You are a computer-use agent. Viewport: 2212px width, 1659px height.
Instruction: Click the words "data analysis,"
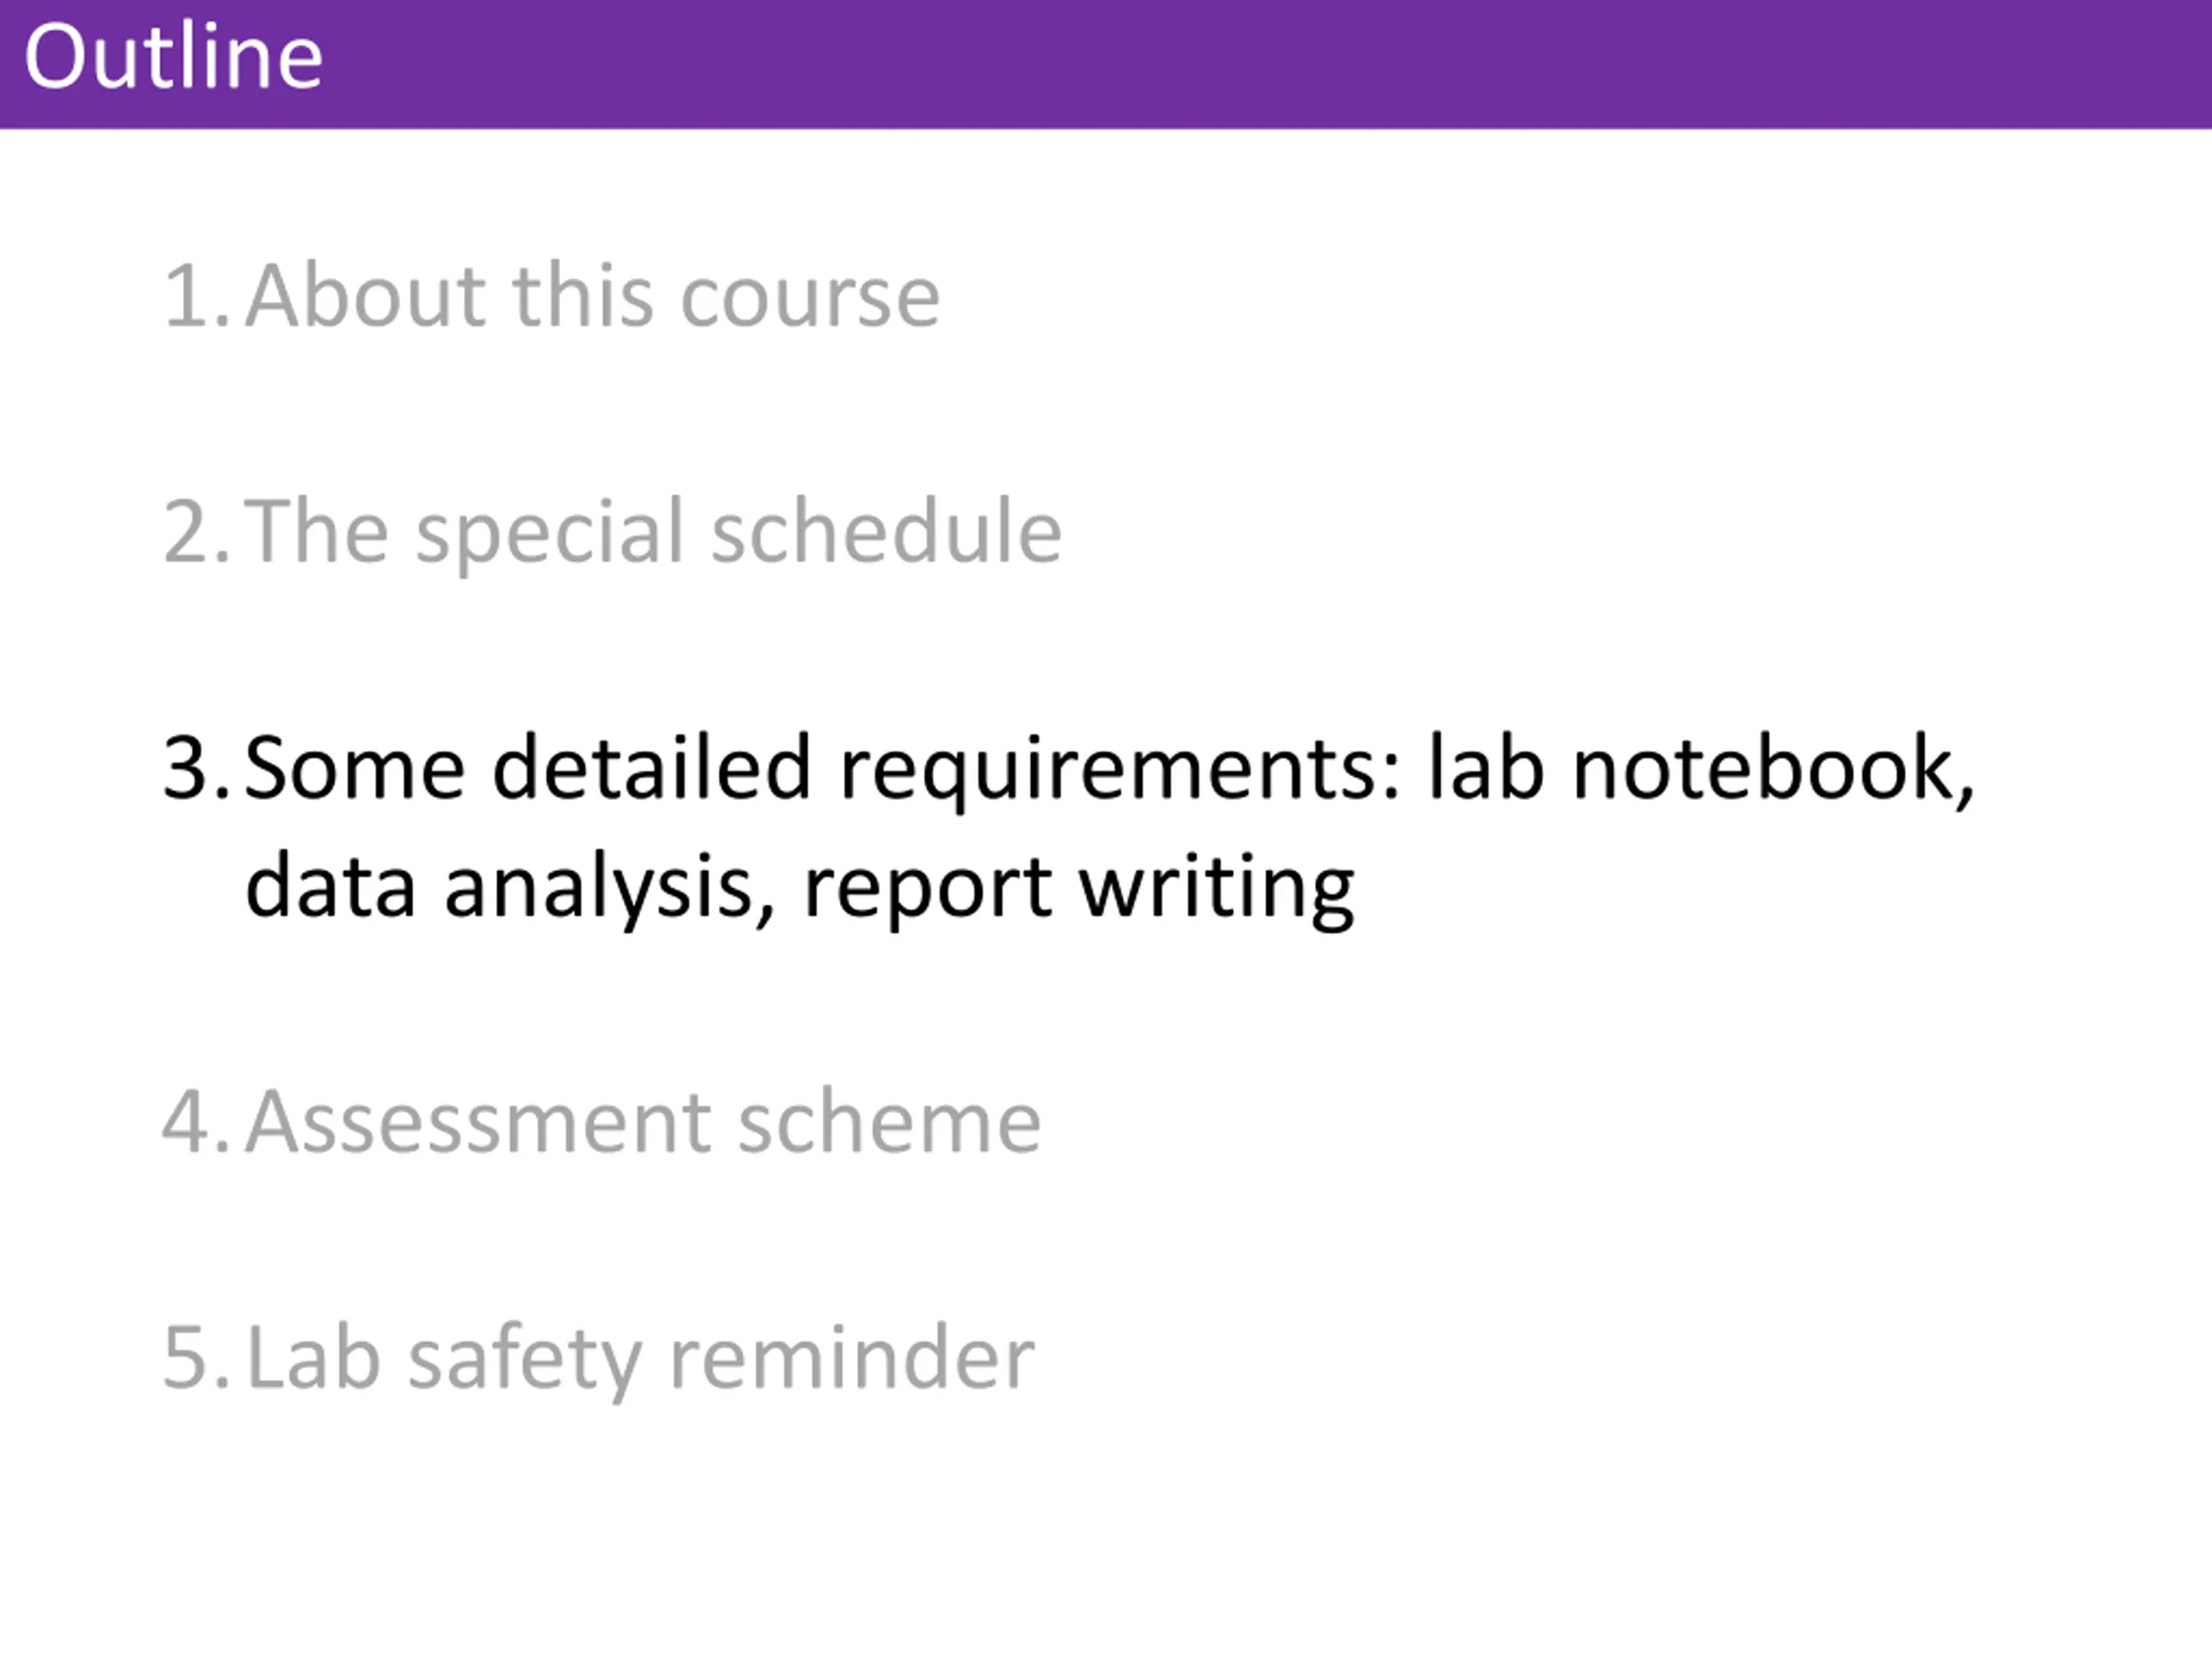coord(510,888)
